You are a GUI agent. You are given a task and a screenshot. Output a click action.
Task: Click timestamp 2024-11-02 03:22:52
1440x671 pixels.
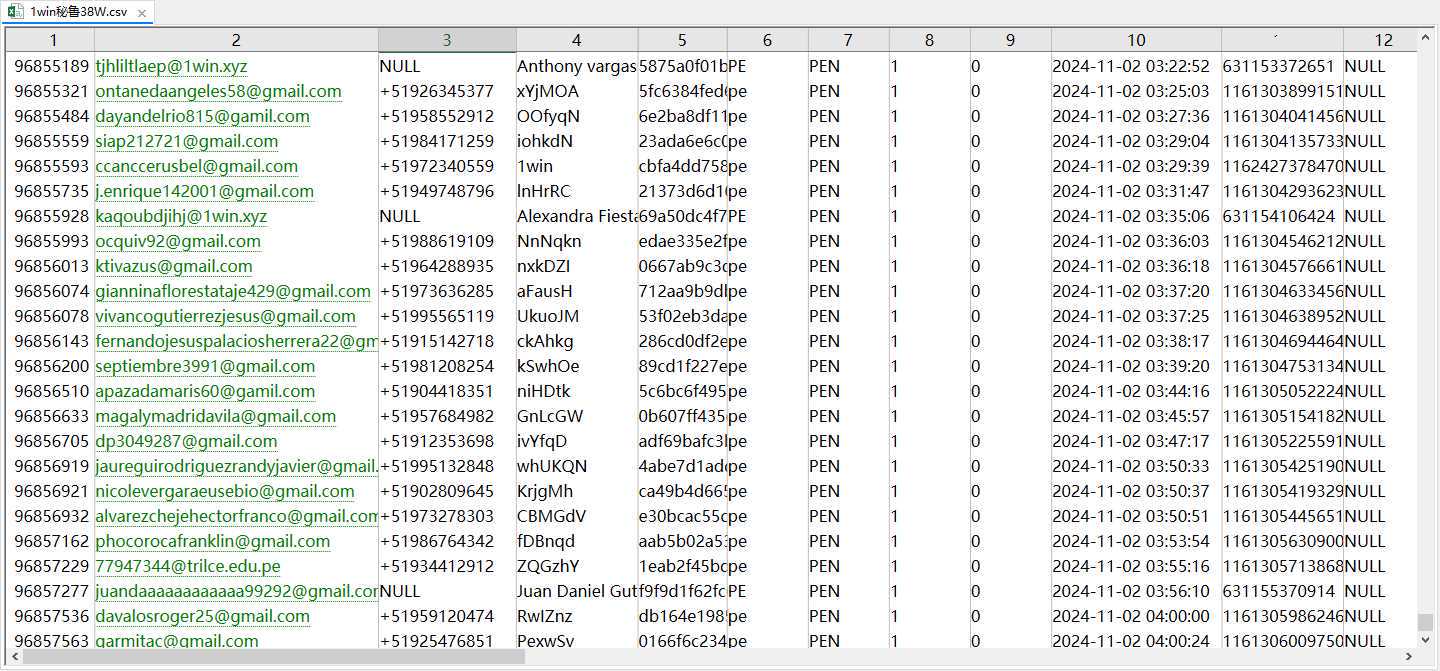pos(1130,66)
